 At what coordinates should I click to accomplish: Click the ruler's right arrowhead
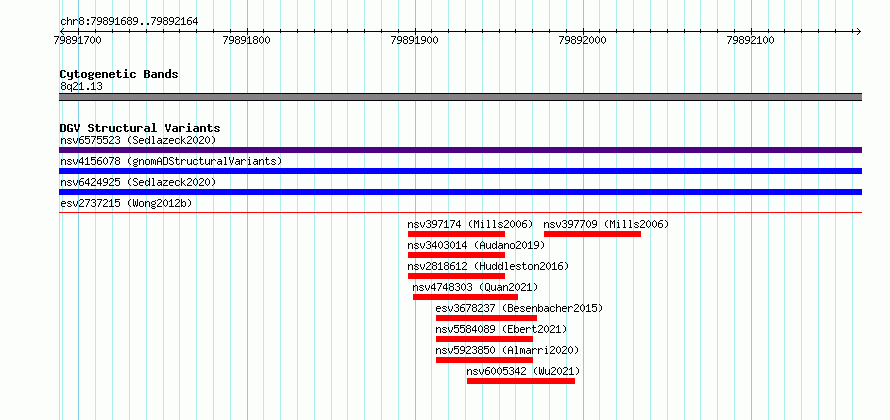859,31
